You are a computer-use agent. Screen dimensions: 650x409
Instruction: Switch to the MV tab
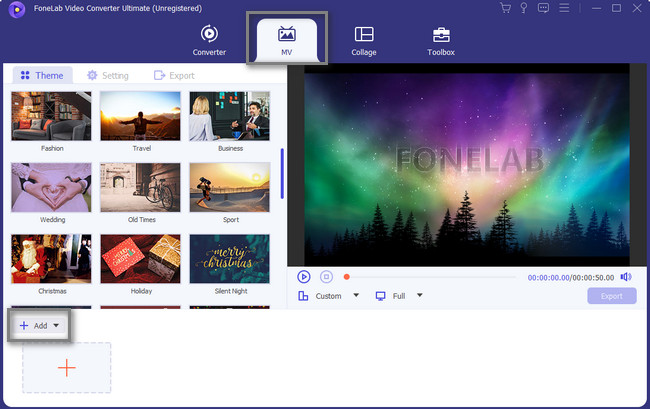286,40
